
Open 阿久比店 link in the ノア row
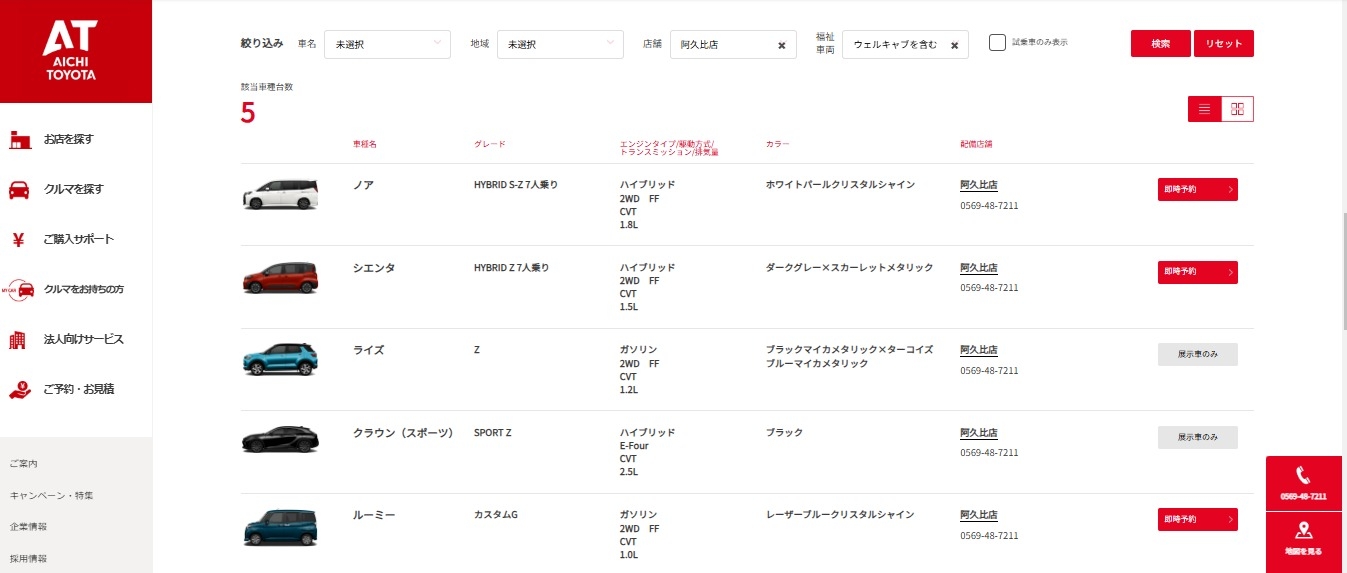pyautogui.click(x=978, y=185)
